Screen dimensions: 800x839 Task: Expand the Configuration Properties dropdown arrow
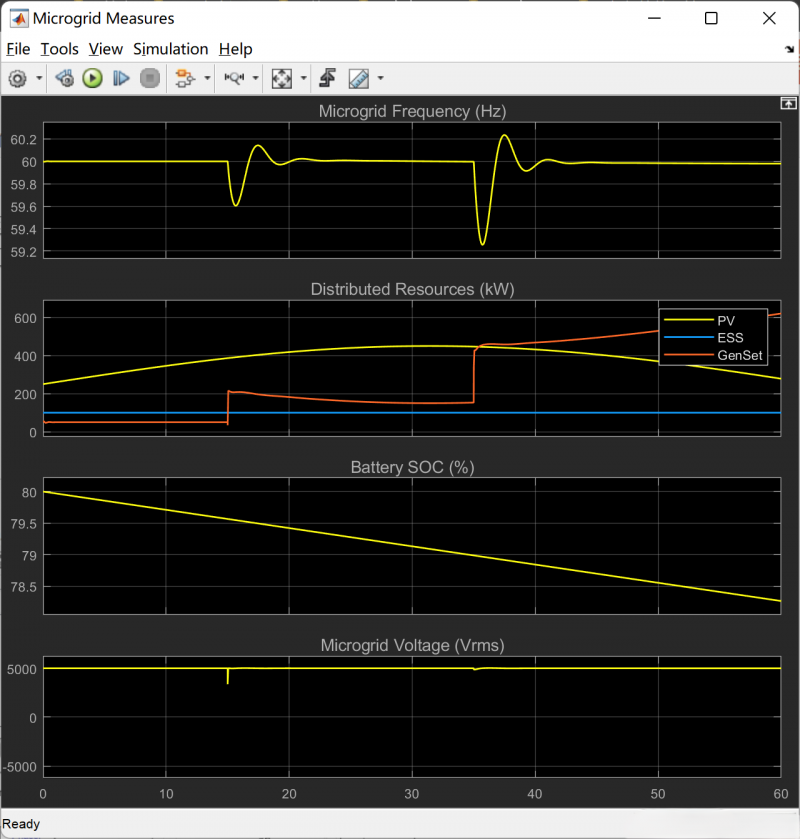tap(39, 78)
